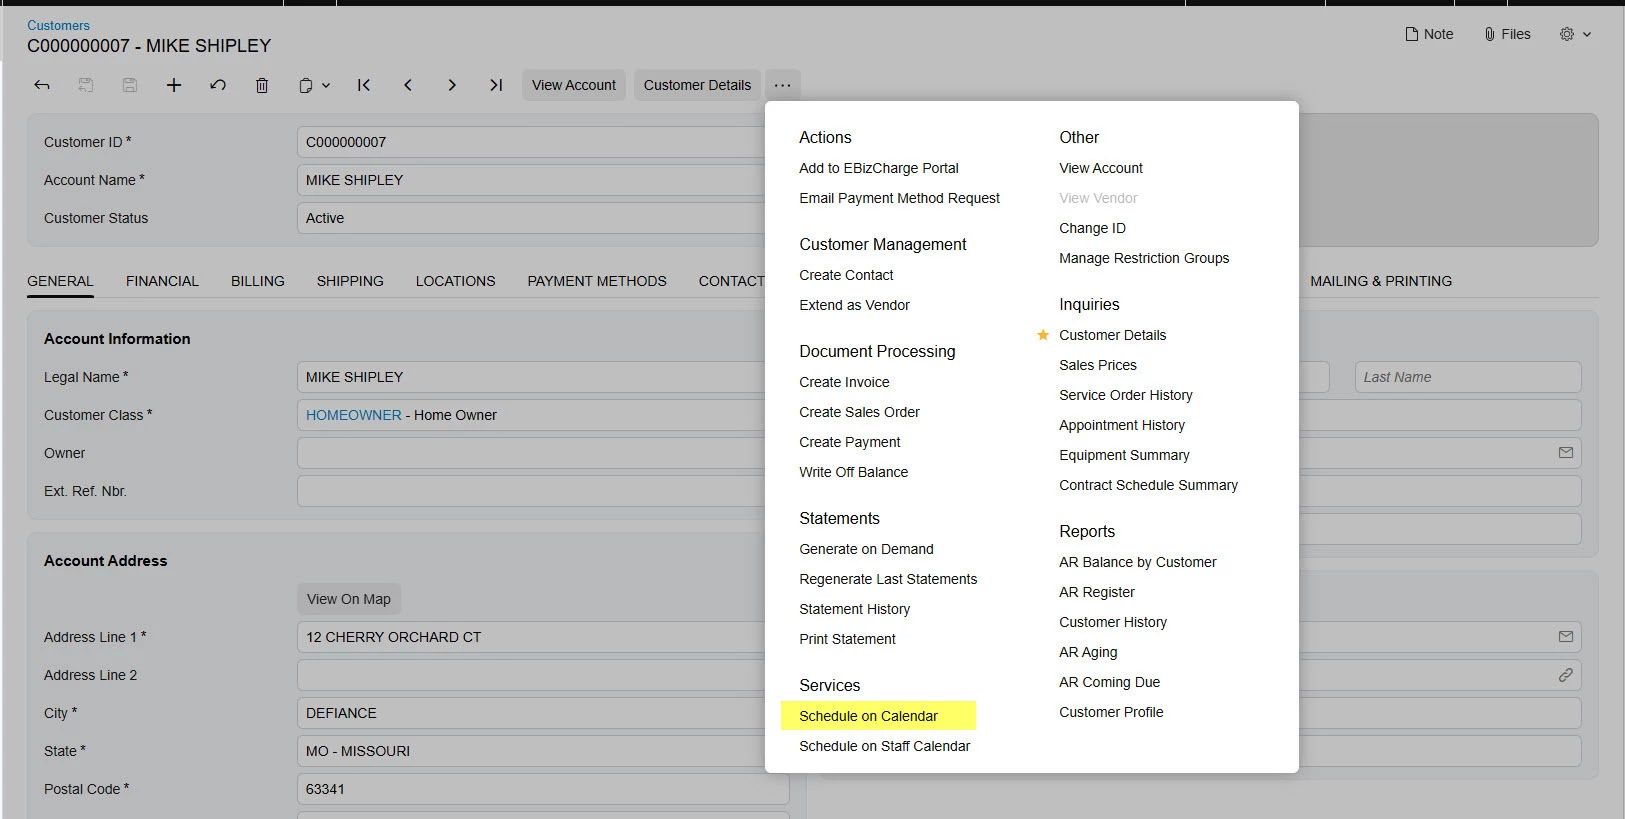Image resolution: width=1625 pixels, height=819 pixels.
Task: Click the undo/cancel changes toolbar icon
Action: pos(218,85)
